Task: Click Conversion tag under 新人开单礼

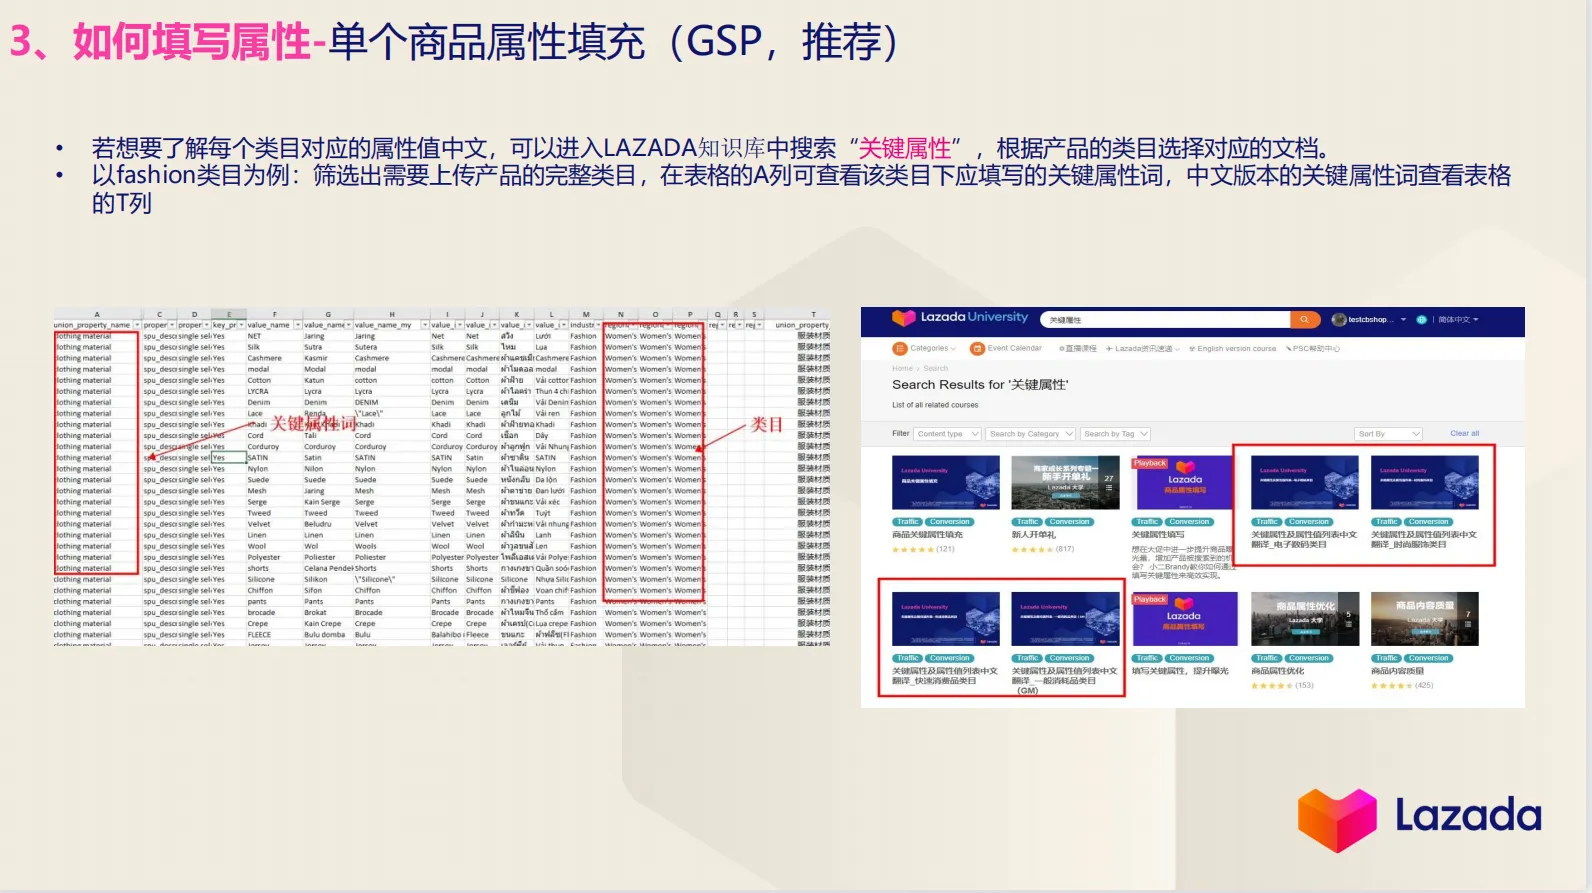Action: coord(1069,522)
